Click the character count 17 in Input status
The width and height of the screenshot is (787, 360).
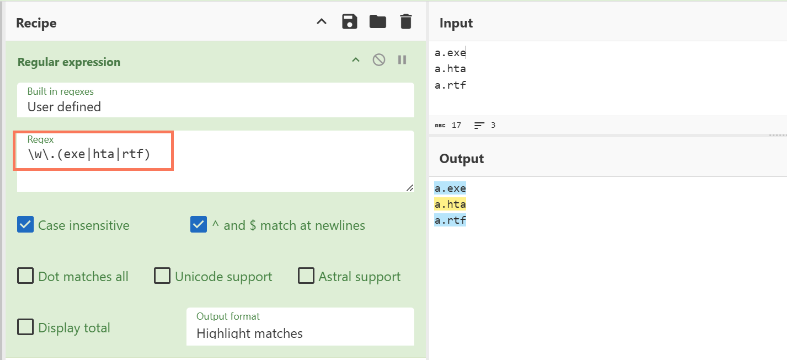point(456,126)
